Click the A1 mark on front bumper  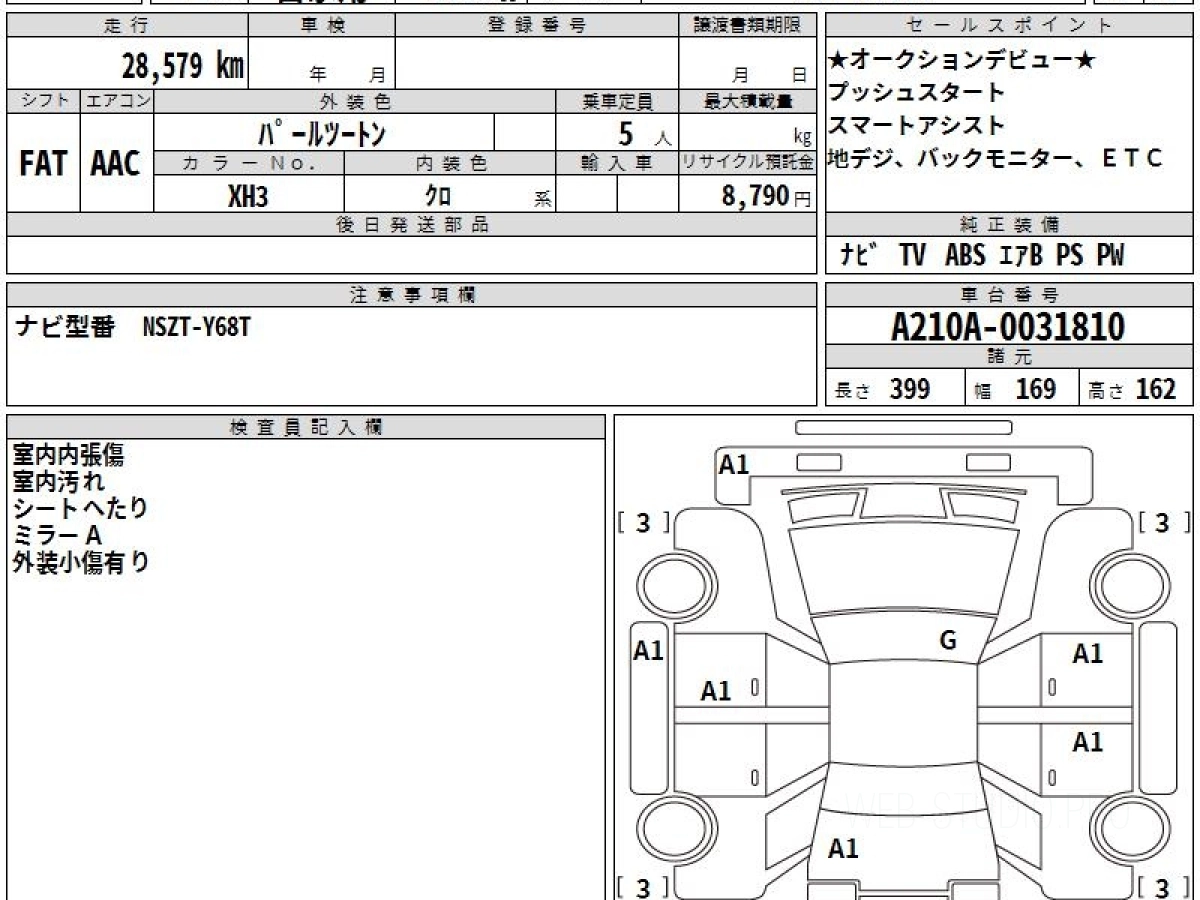(734, 464)
